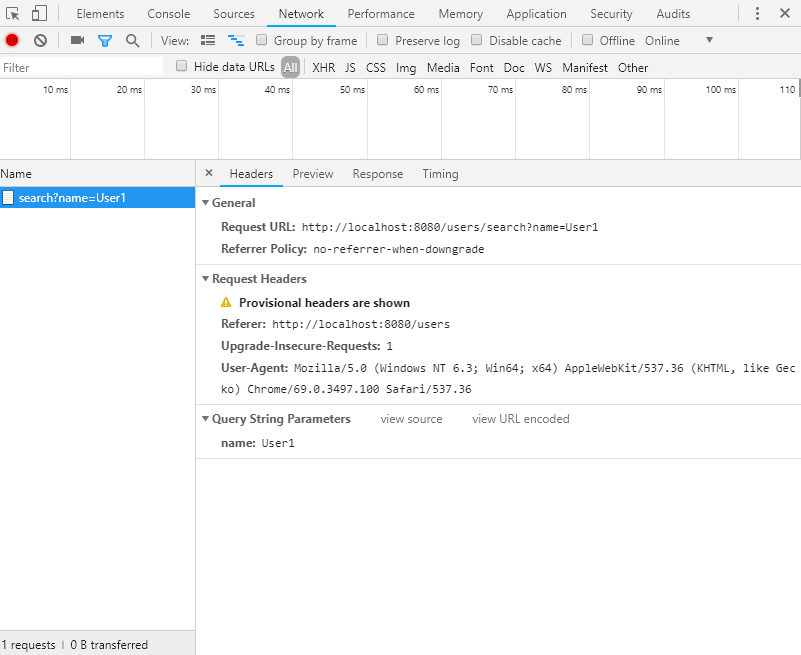Image resolution: width=801 pixels, height=655 pixels.
Task: Click the capture screenshots camera icon
Action: (x=77, y=40)
